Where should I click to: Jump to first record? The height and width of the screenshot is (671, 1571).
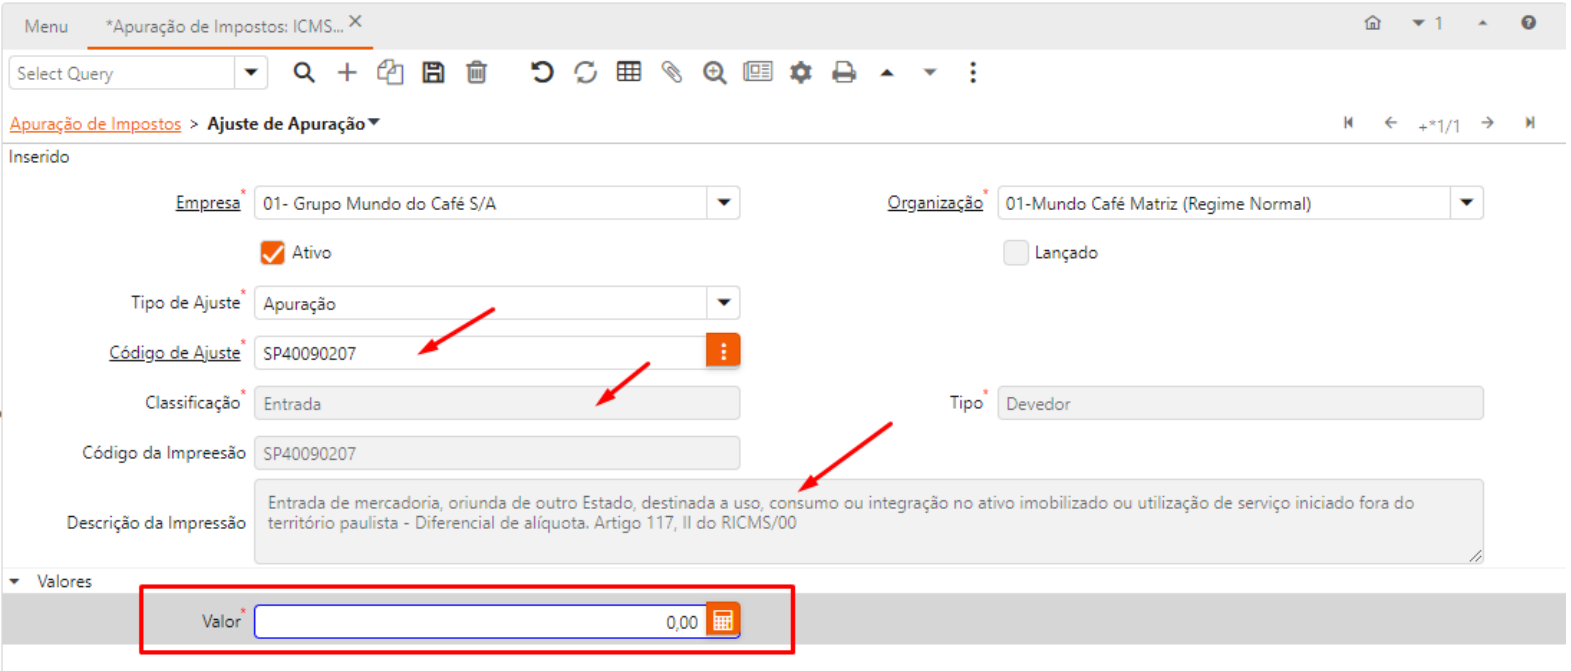tap(1349, 123)
